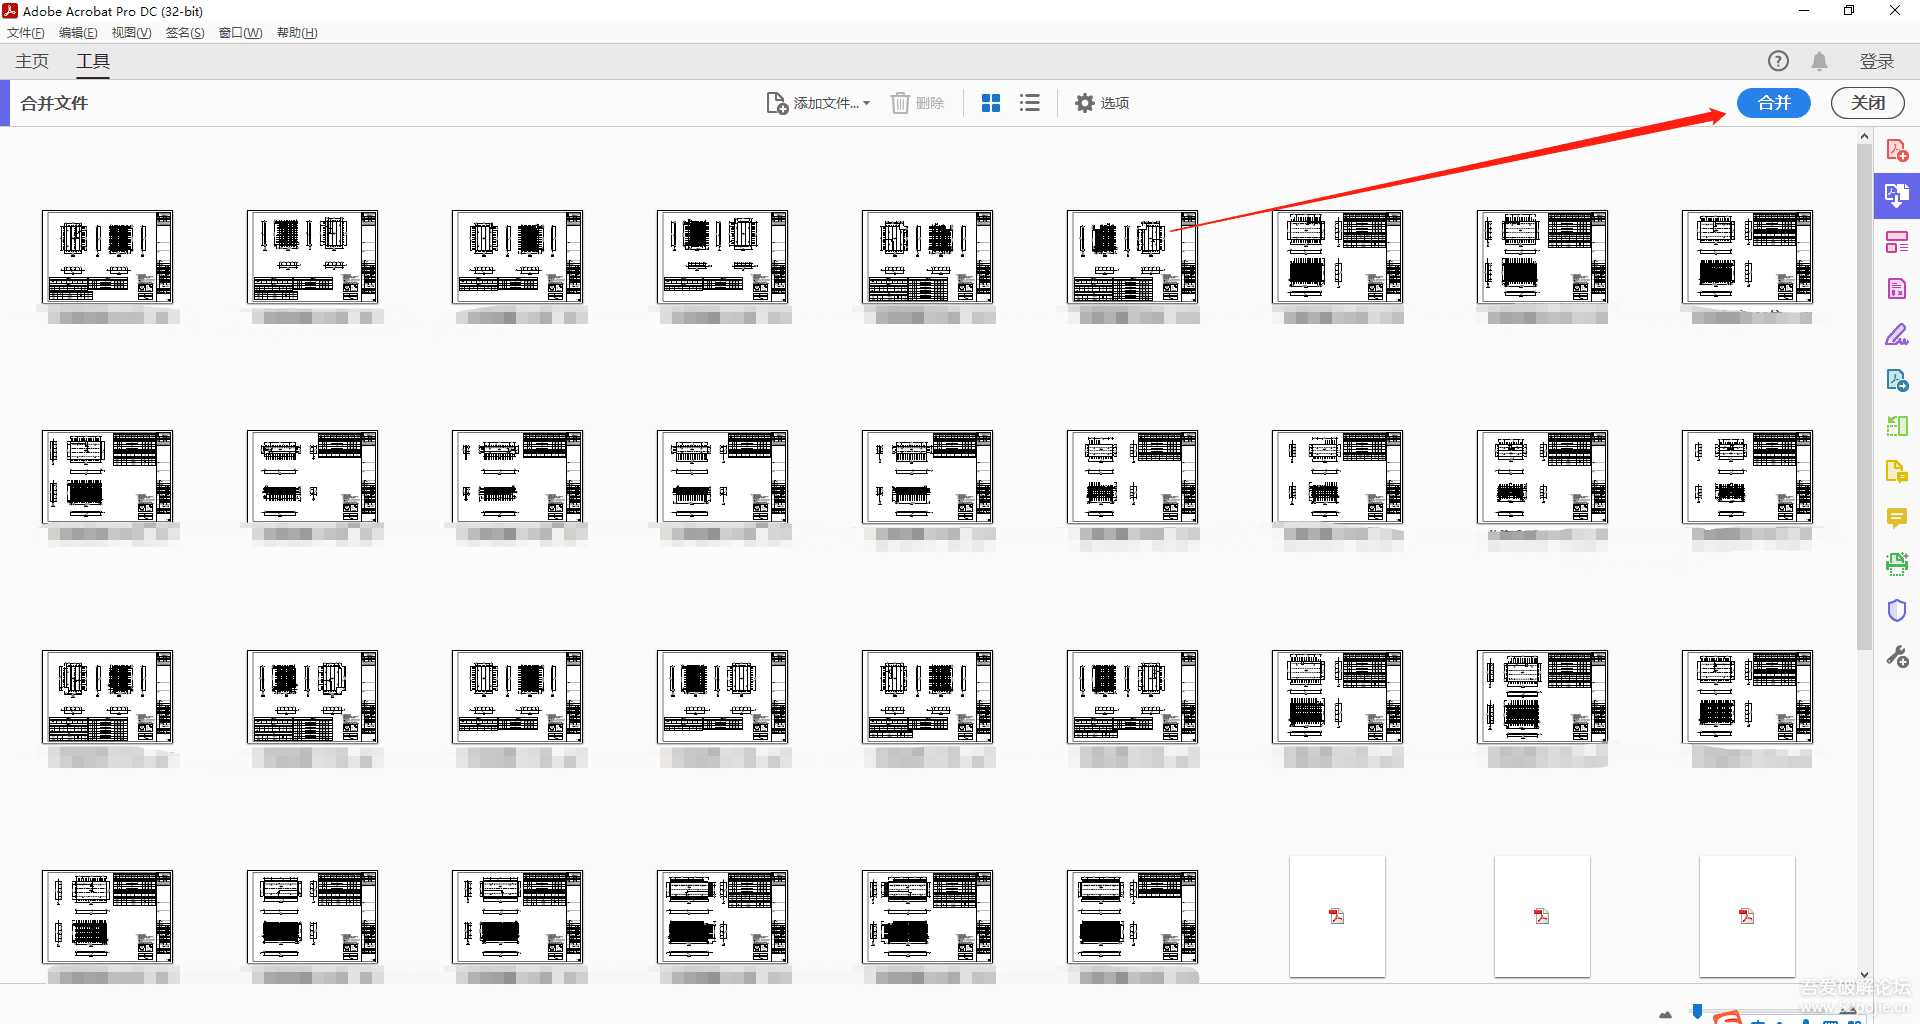Open the Comment speech-bubble tool icon

pos(1897,517)
